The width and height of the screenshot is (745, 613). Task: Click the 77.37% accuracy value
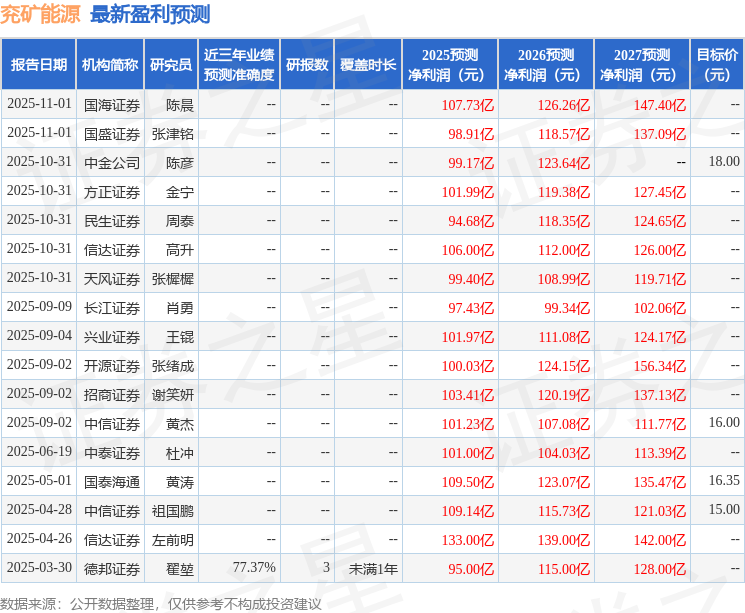(x=254, y=567)
